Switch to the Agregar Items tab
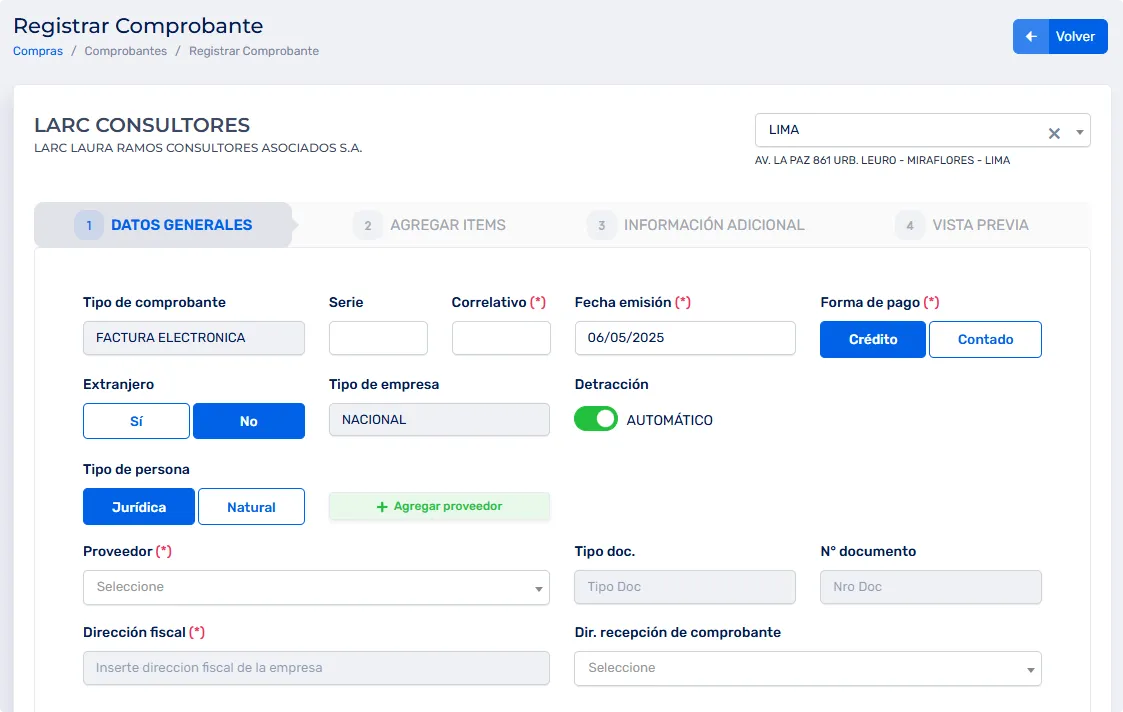The height and width of the screenshot is (712, 1123). 447,225
